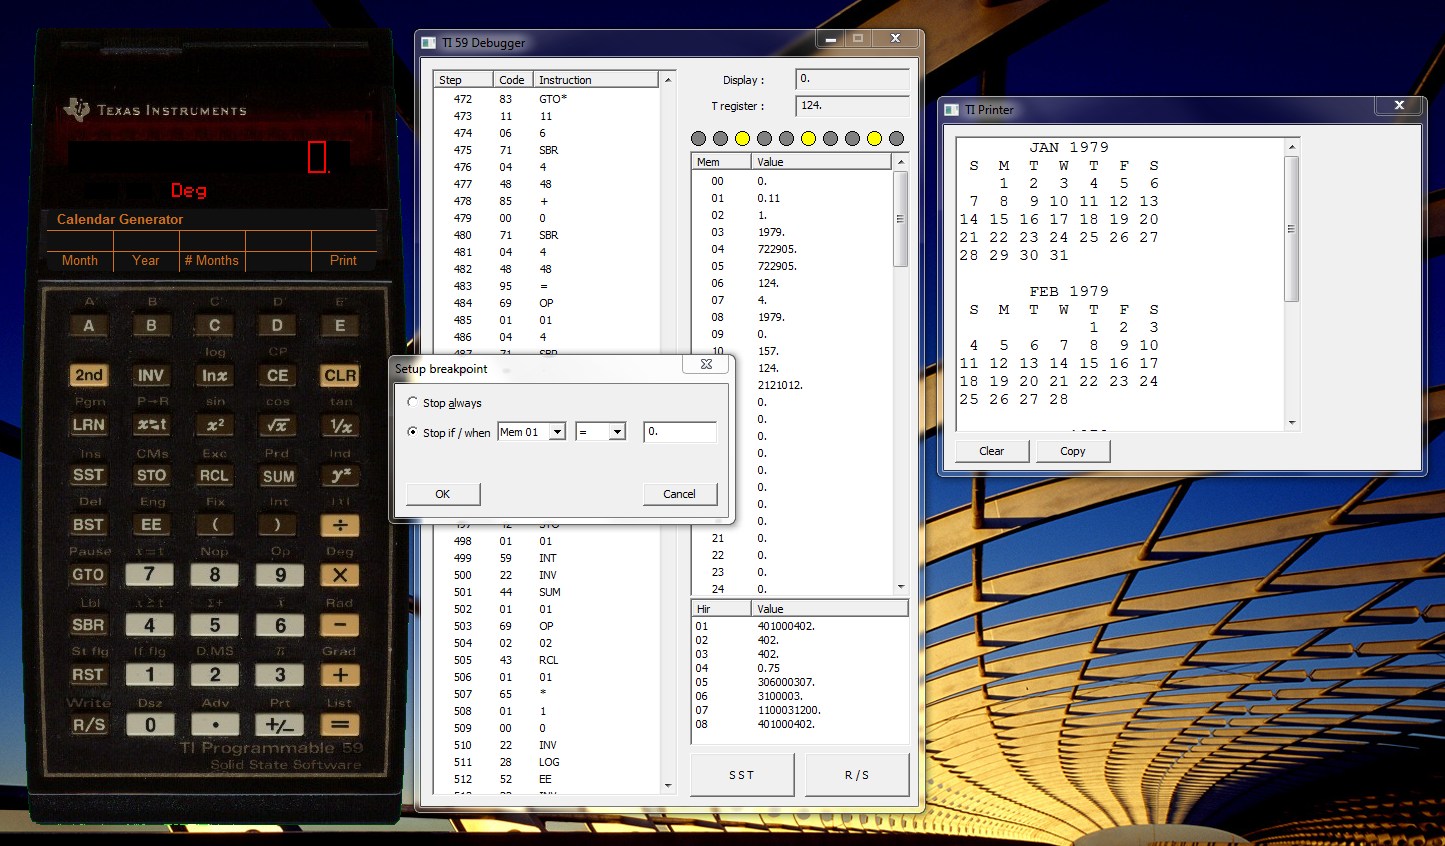Click the calculator RST key

[88, 674]
